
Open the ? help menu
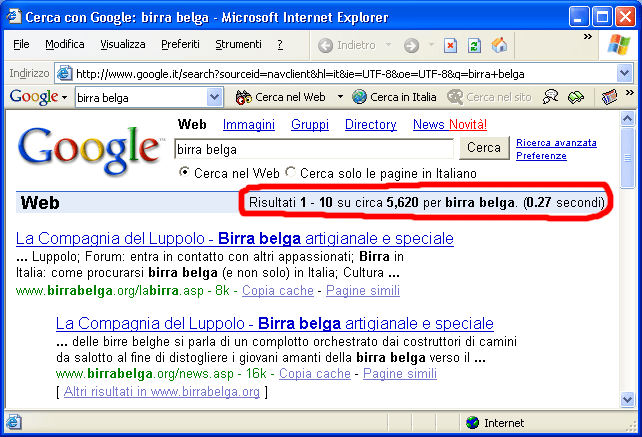point(280,44)
